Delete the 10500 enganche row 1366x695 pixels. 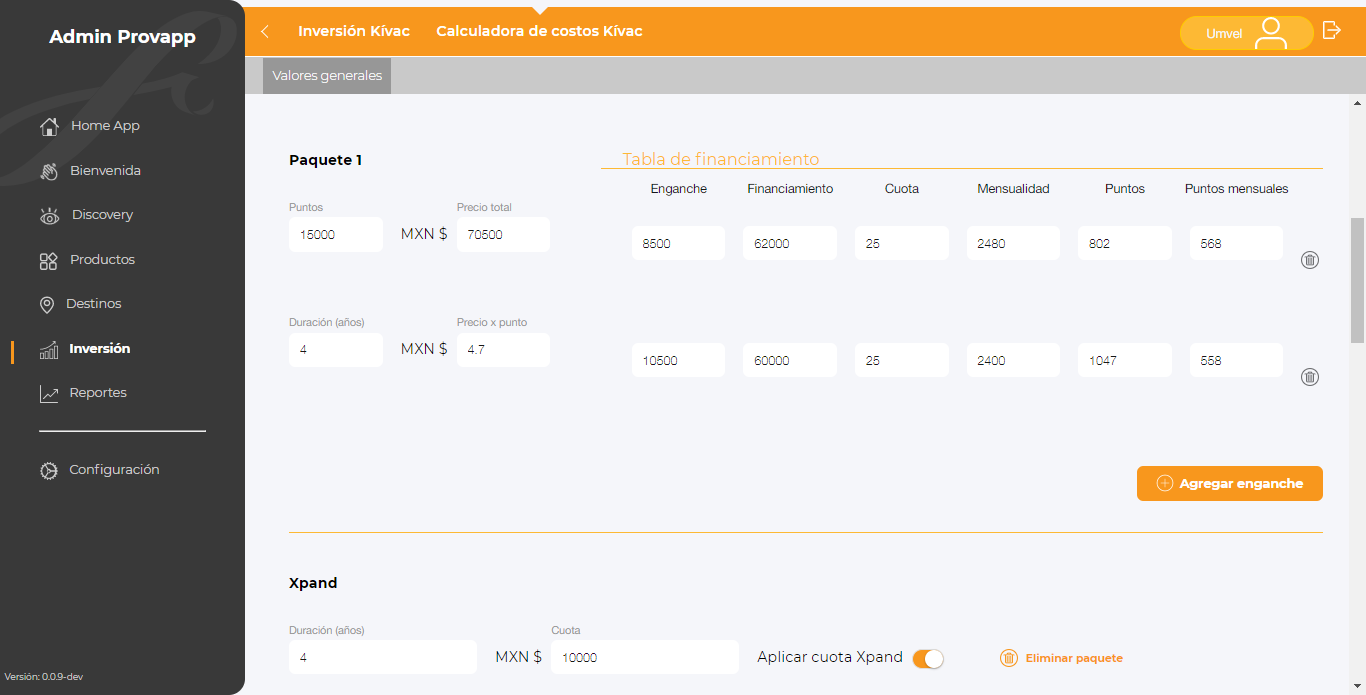click(x=1310, y=377)
